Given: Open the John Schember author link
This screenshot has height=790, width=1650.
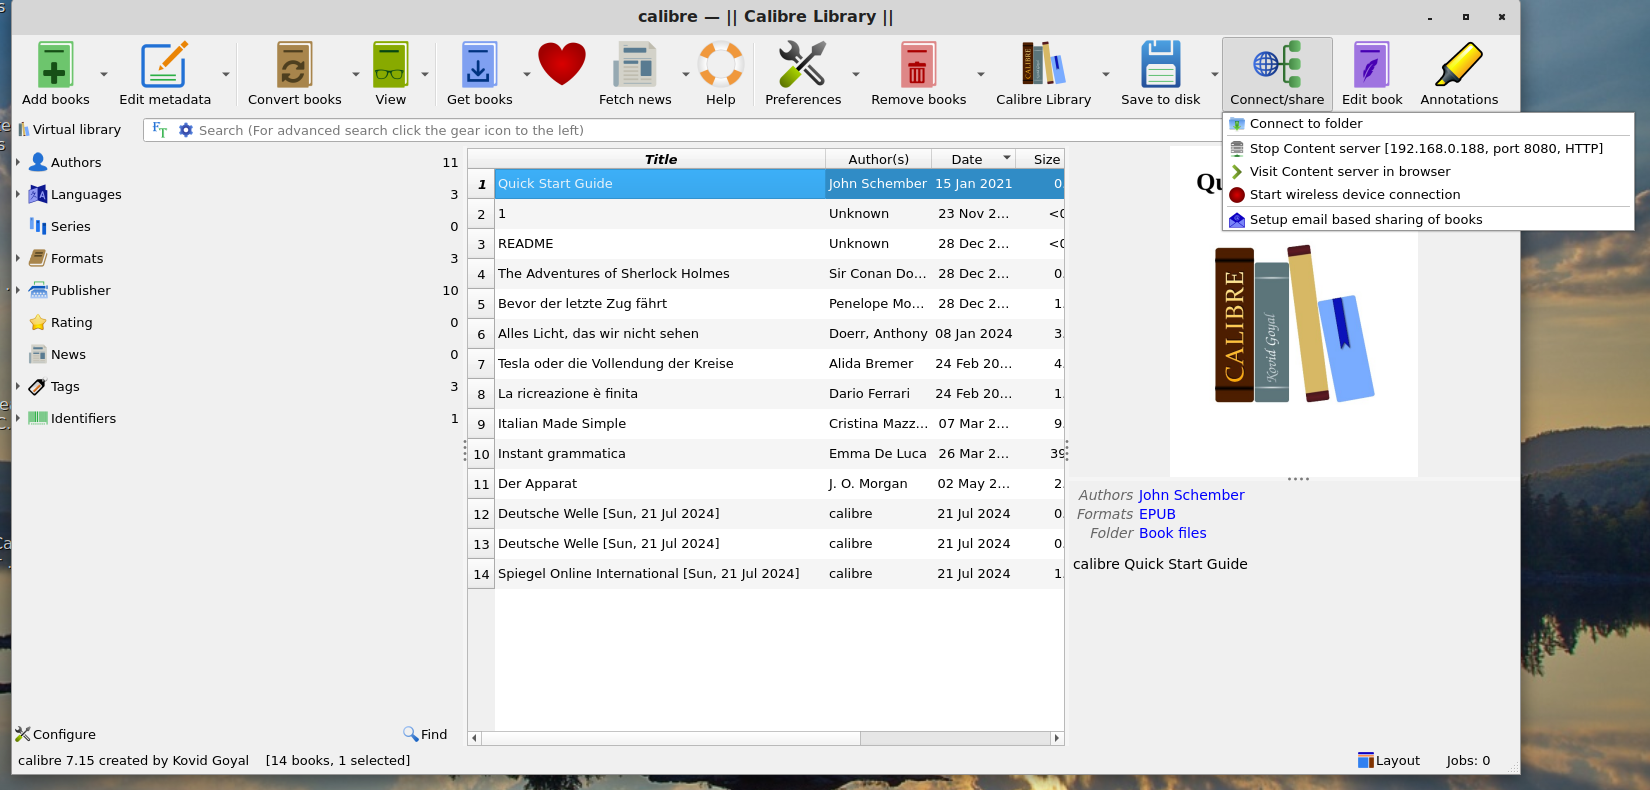Looking at the screenshot, I should [x=1191, y=495].
